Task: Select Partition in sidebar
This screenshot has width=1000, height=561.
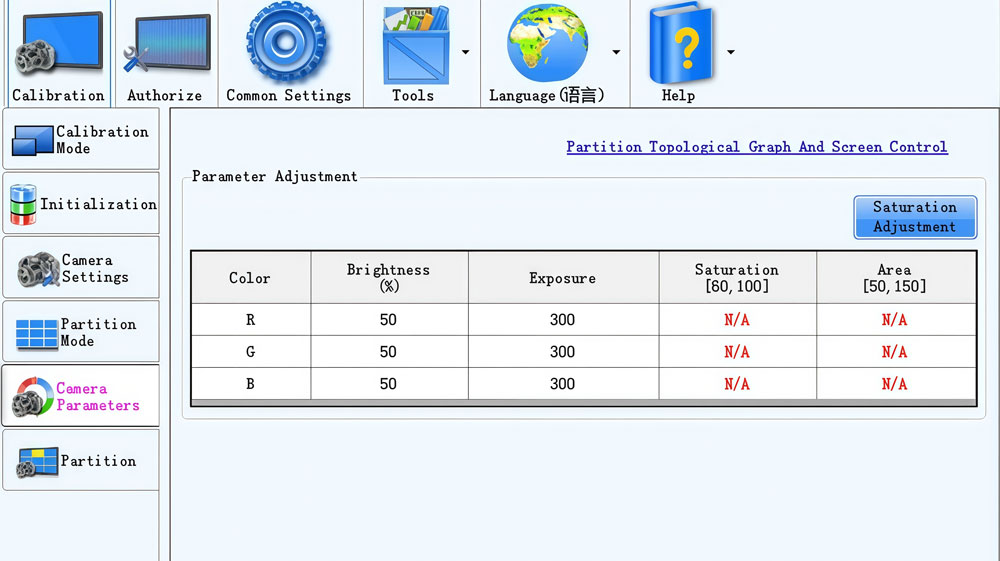Action: coord(81,460)
